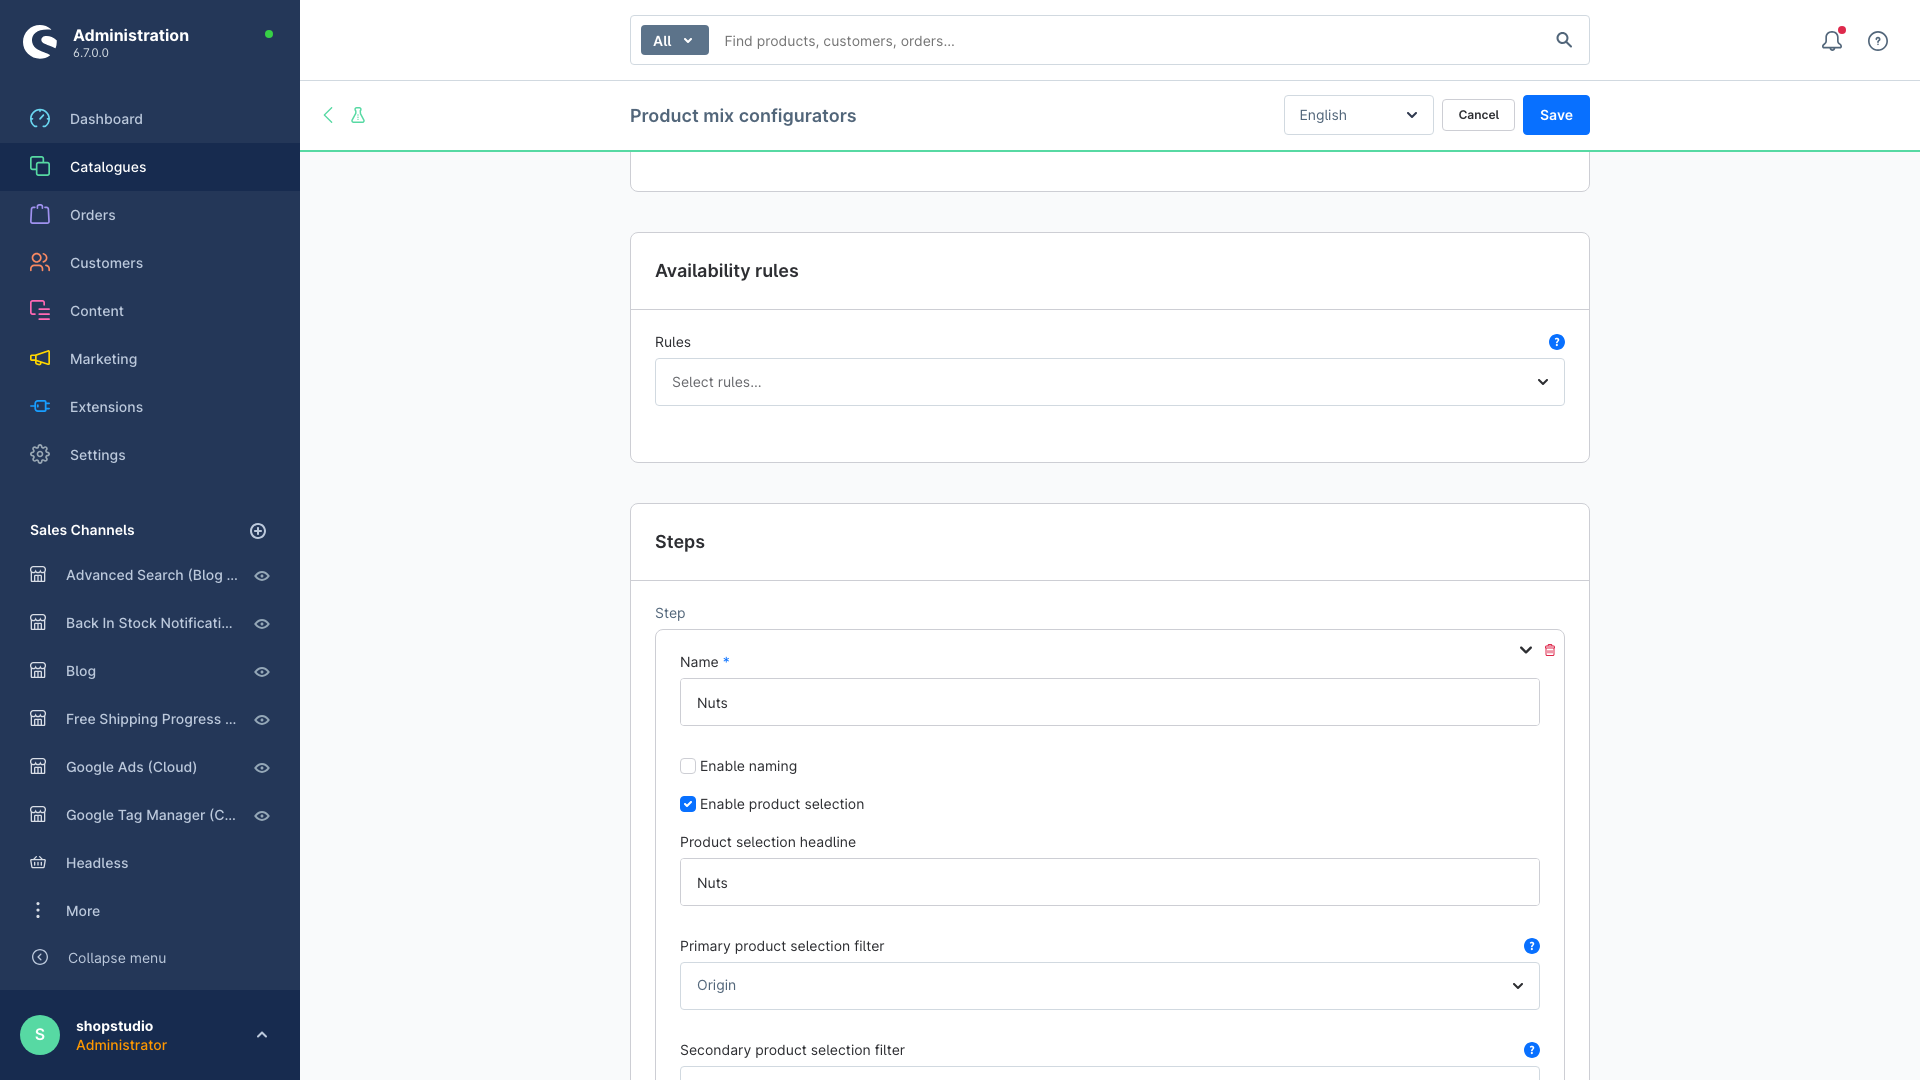Show help for Primary product selection filter

(1532, 946)
